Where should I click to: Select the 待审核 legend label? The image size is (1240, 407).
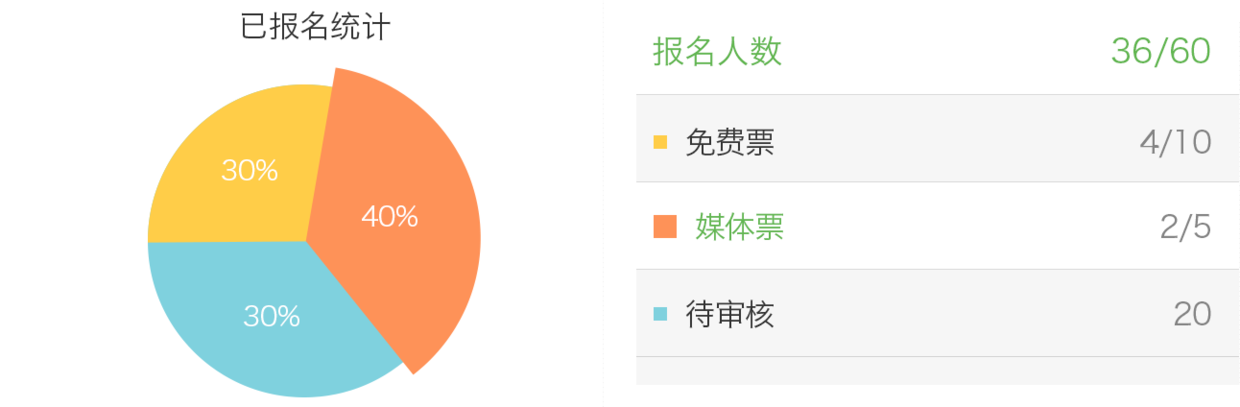[x=730, y=315]
